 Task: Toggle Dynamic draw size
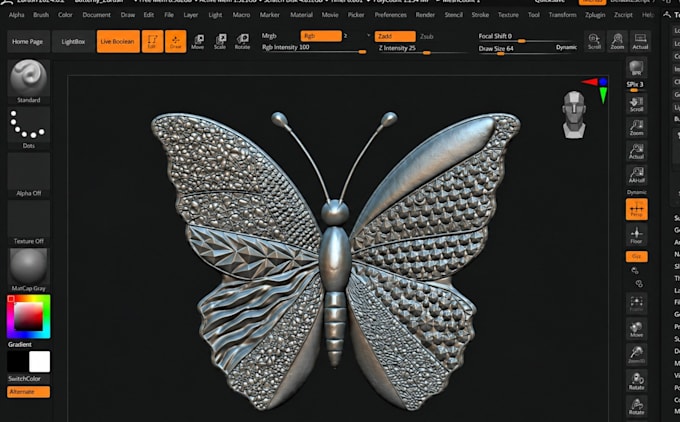click(566, 47)
